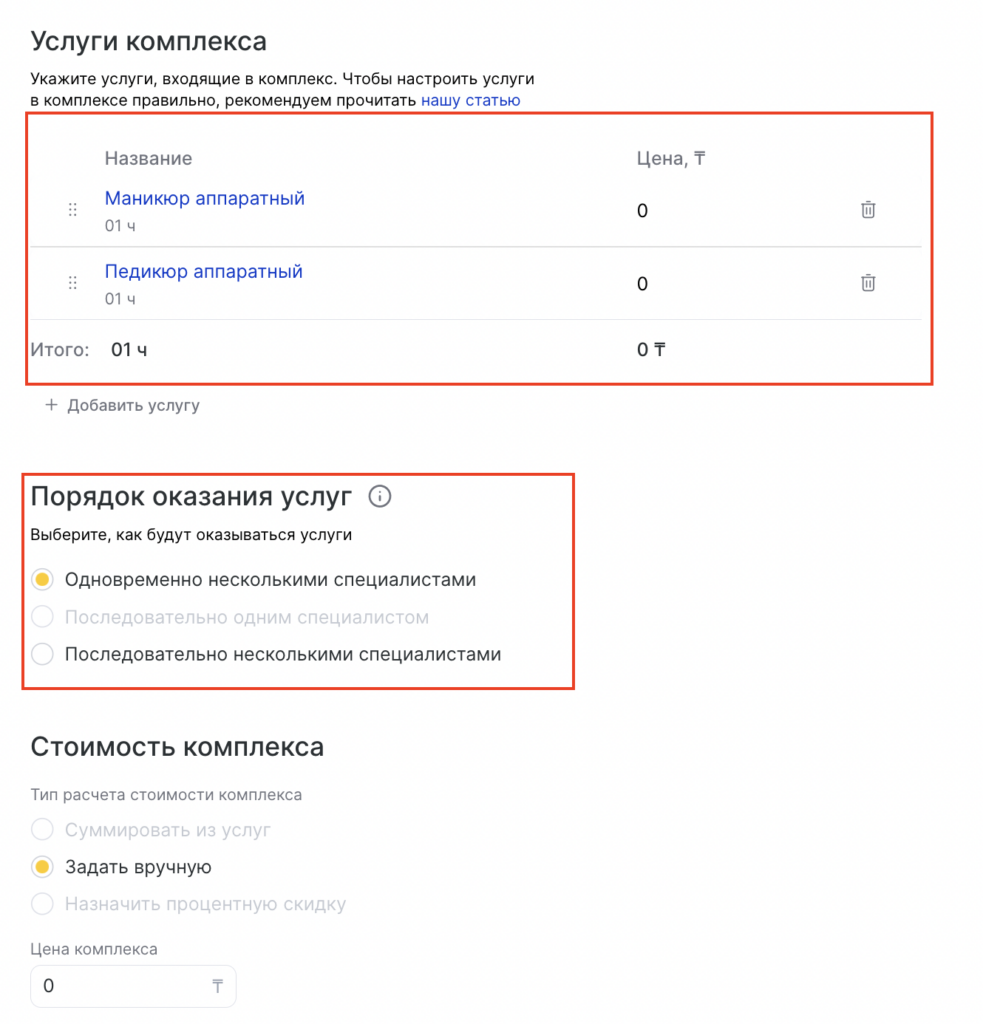Click the price value for Маникюр аппаратный
The width and height of the screenshot is (983, 1024).
[x=642, y=210]
